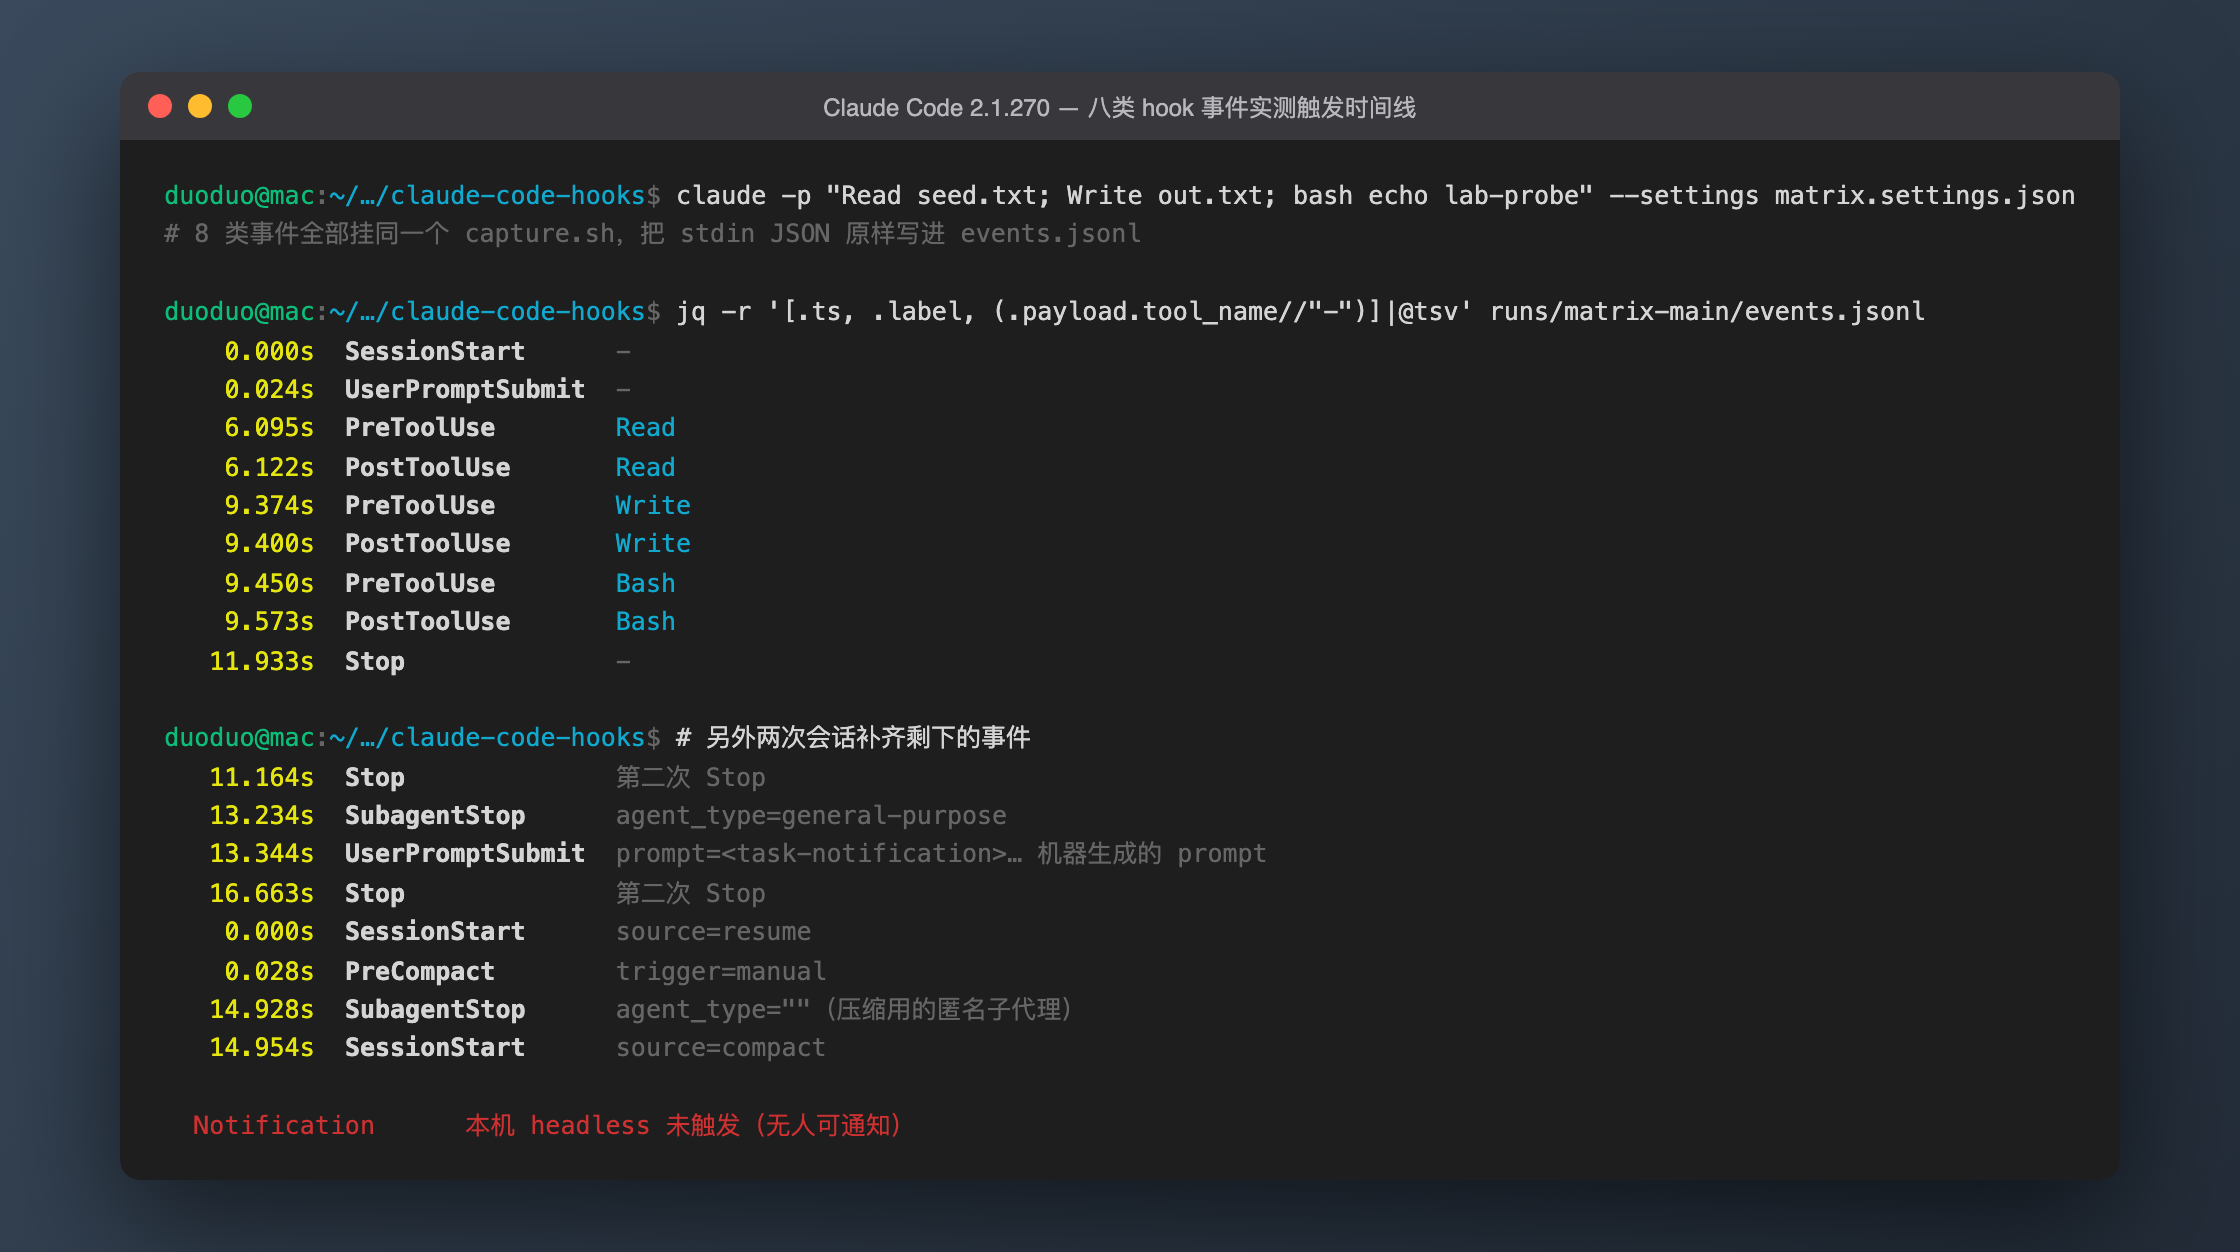Screen dimensions: 2240x1252
Task: Click the first prompt 'duoduo@mac' on claude line
Action: [x=239, y=195]
